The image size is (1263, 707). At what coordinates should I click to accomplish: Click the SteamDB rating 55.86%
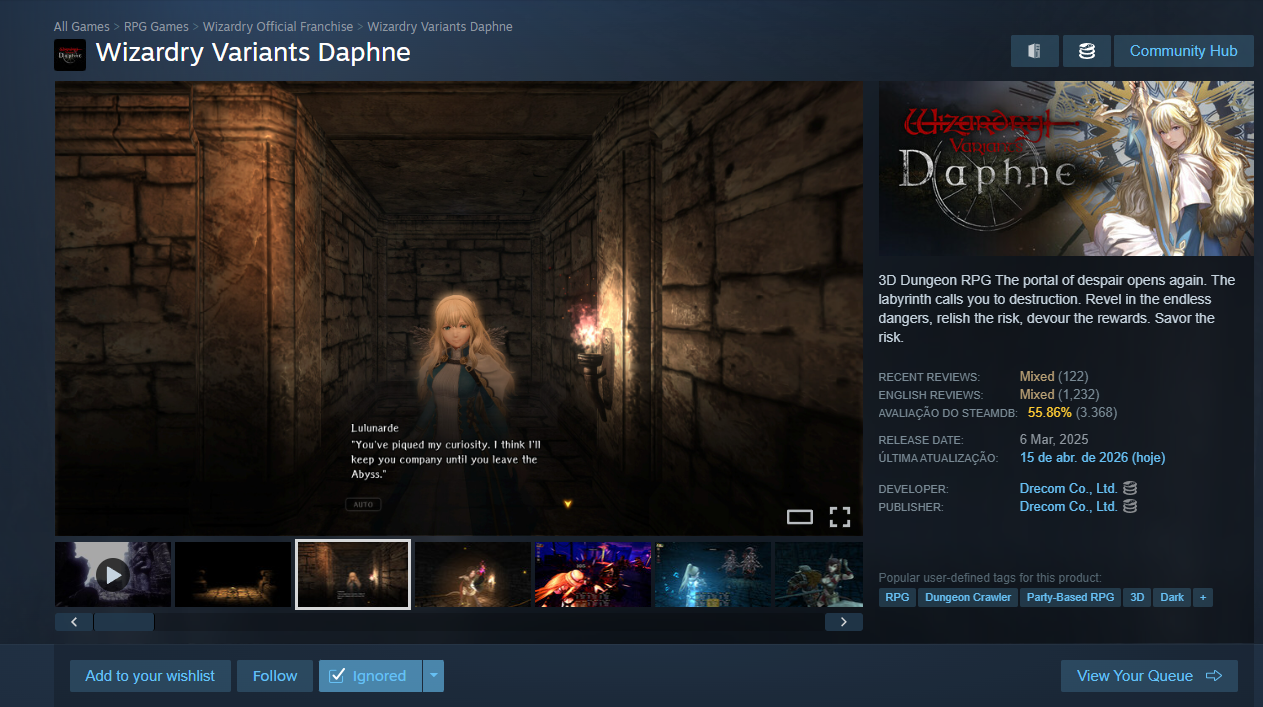pos(1050,412)
